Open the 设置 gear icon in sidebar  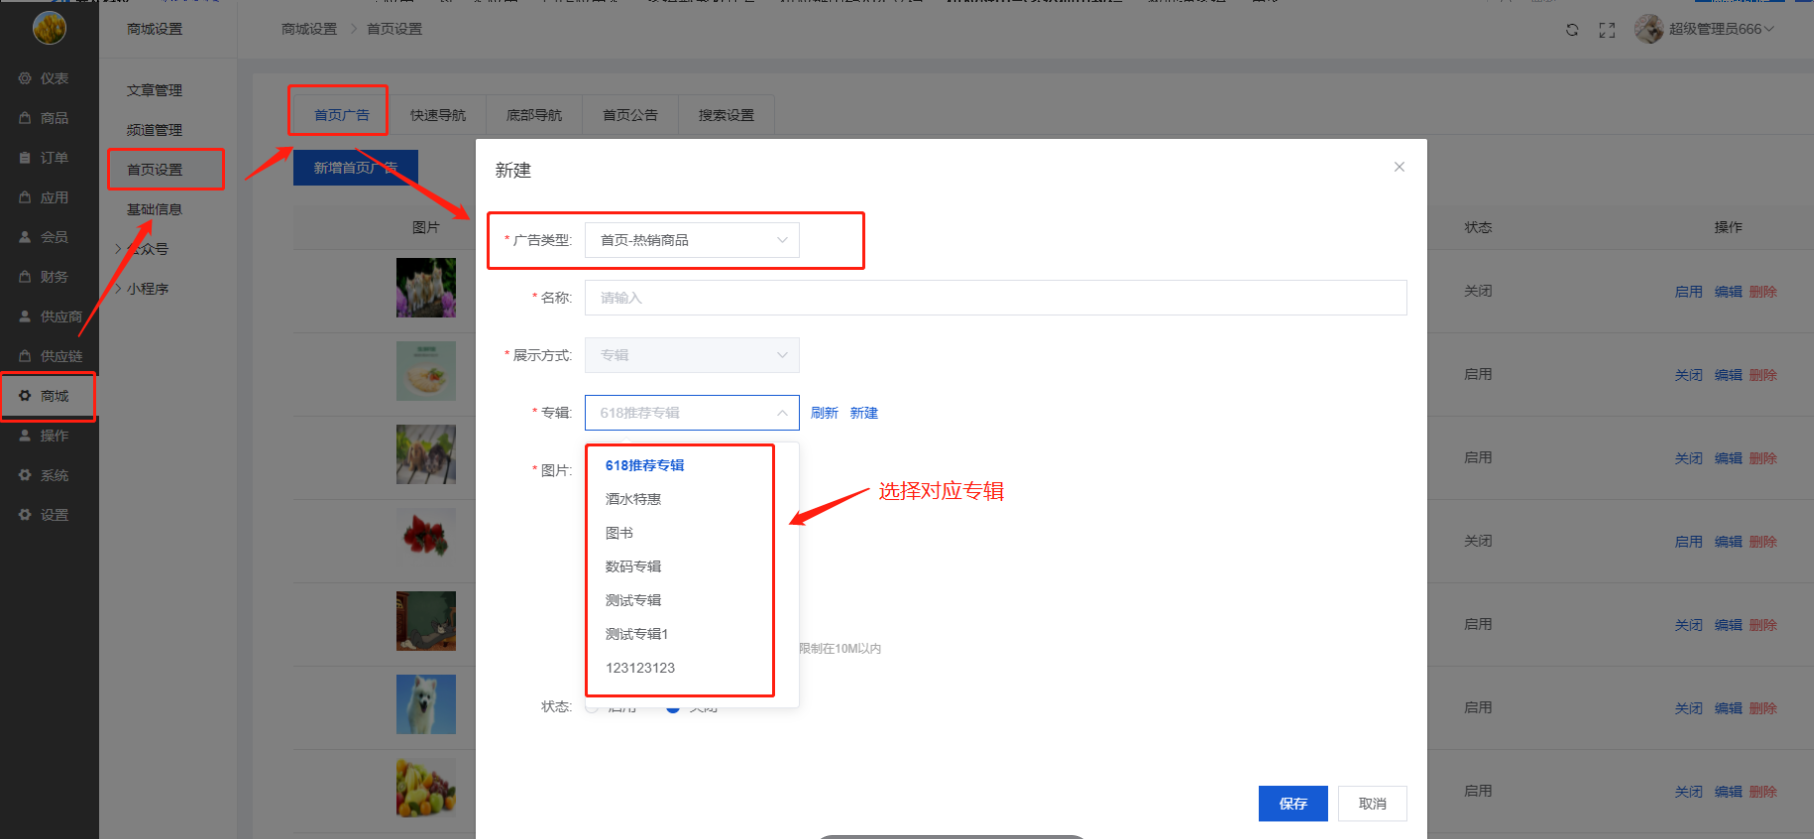[x=25, y=515]
